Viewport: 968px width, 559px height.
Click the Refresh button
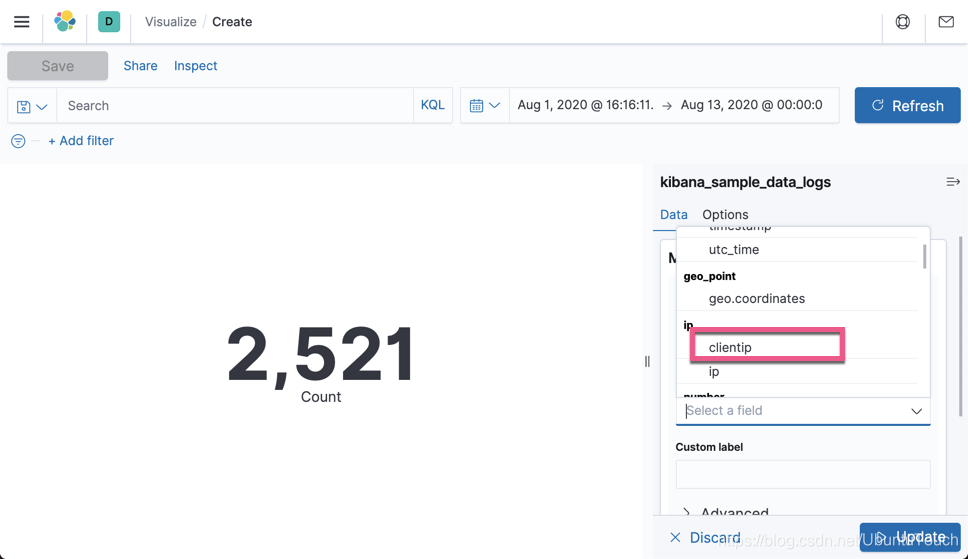[x=908, y=106]
